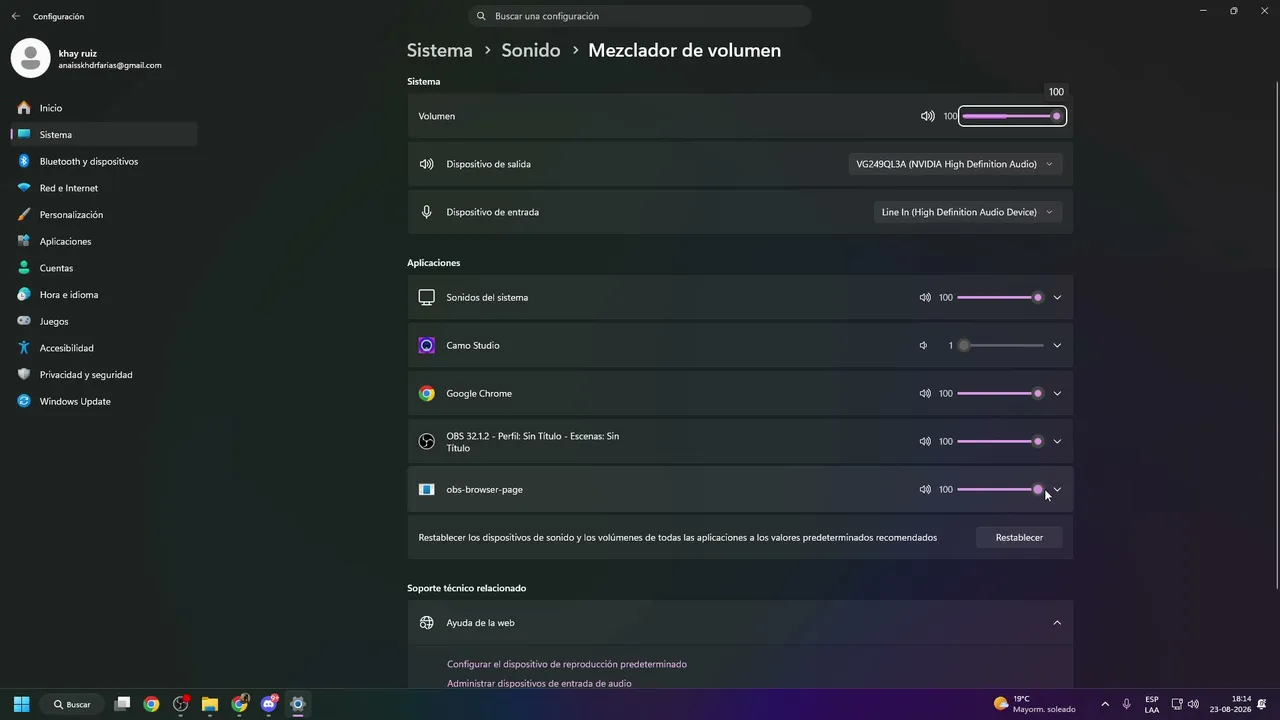
Task: Click the taskbar Settings gear icon
Action: tap(298, 704)
